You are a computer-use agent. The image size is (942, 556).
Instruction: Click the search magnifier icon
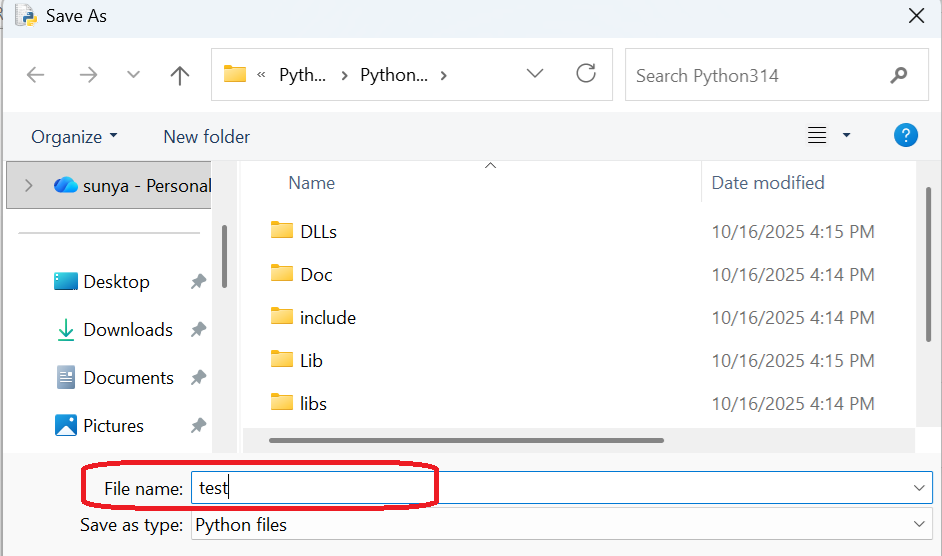click(898, 75)
